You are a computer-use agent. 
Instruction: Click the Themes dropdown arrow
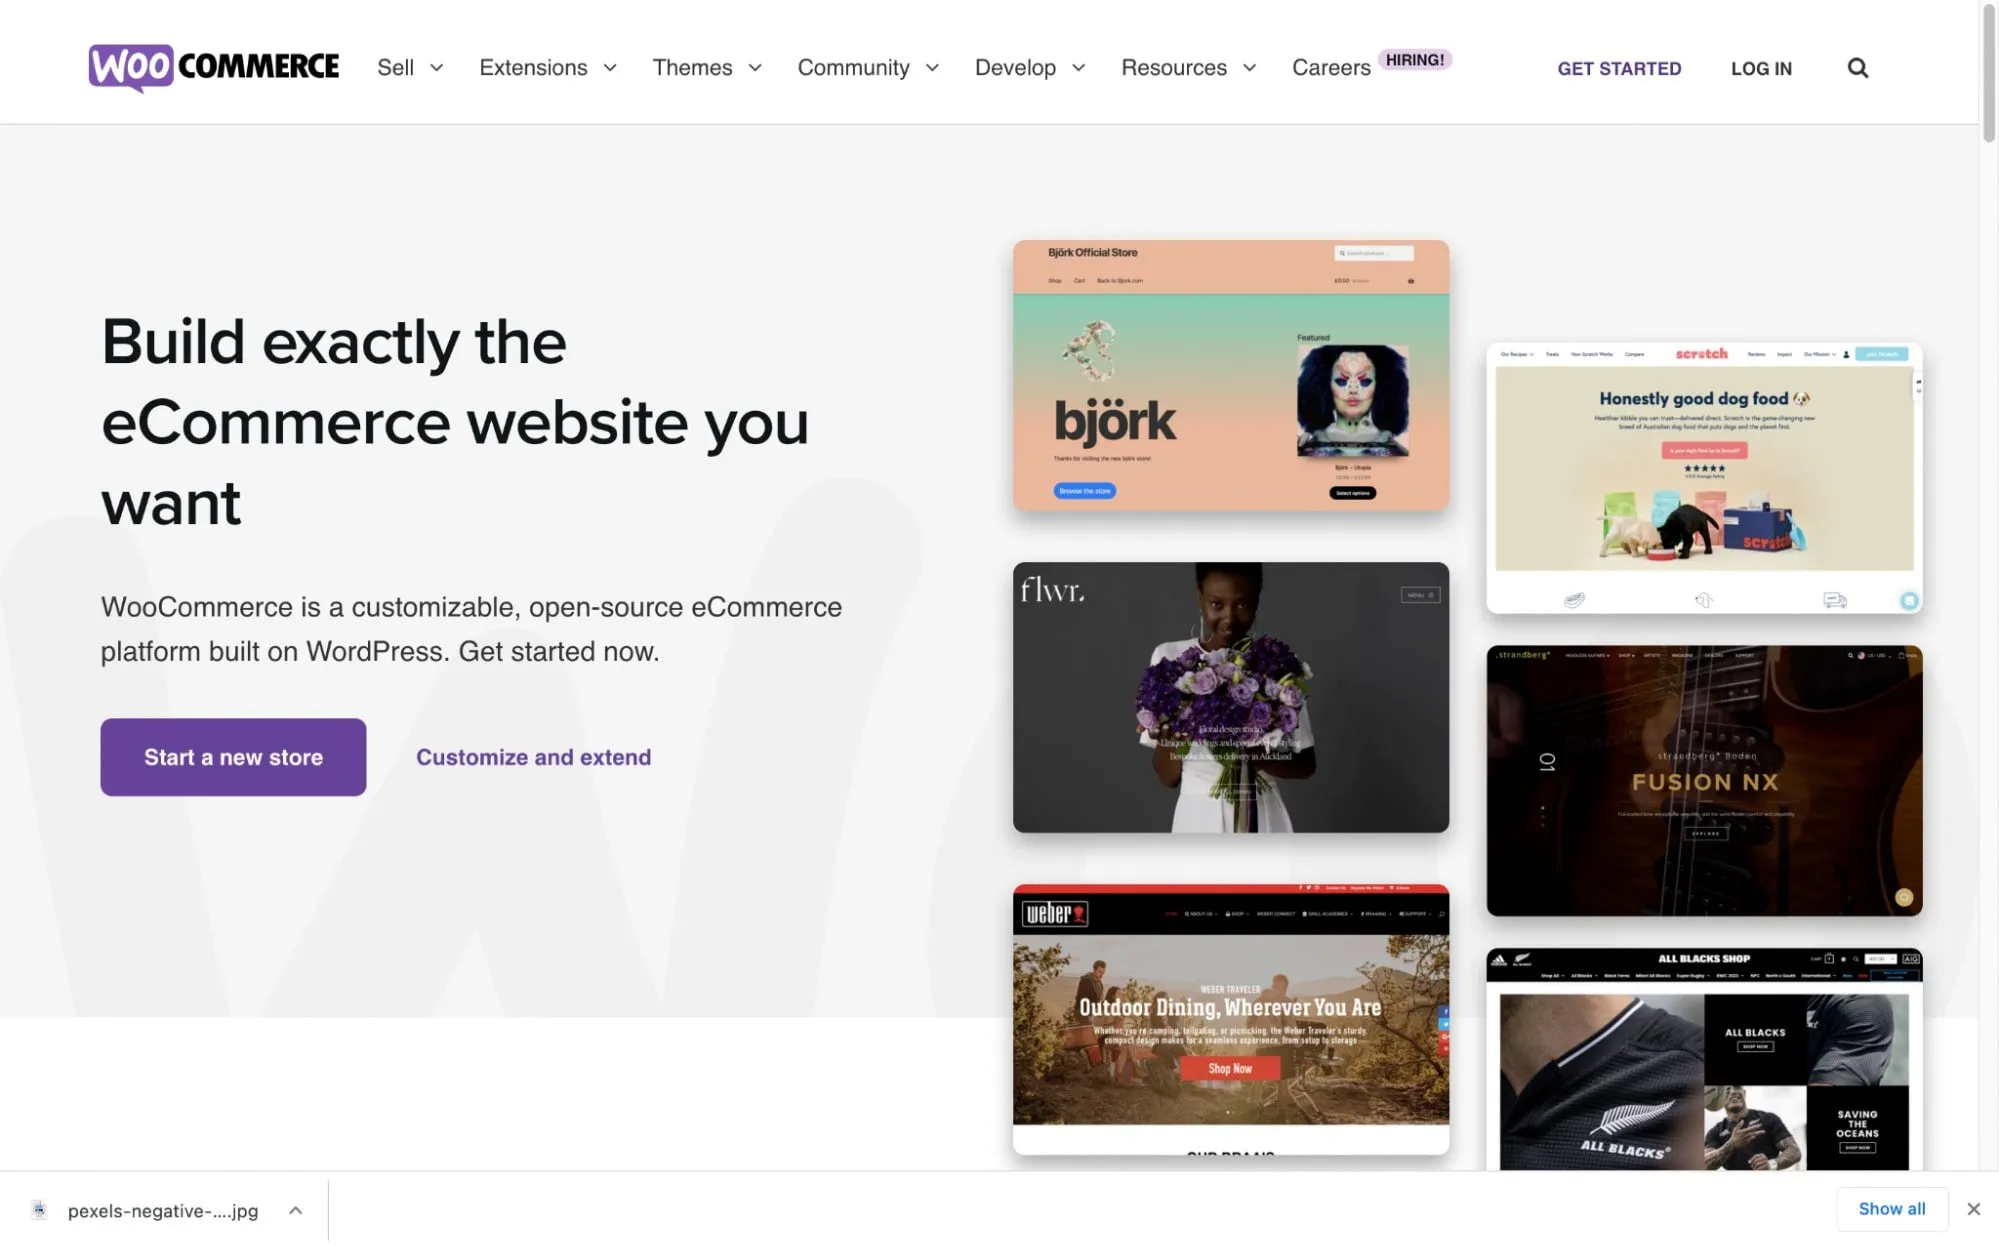(756, 68)
